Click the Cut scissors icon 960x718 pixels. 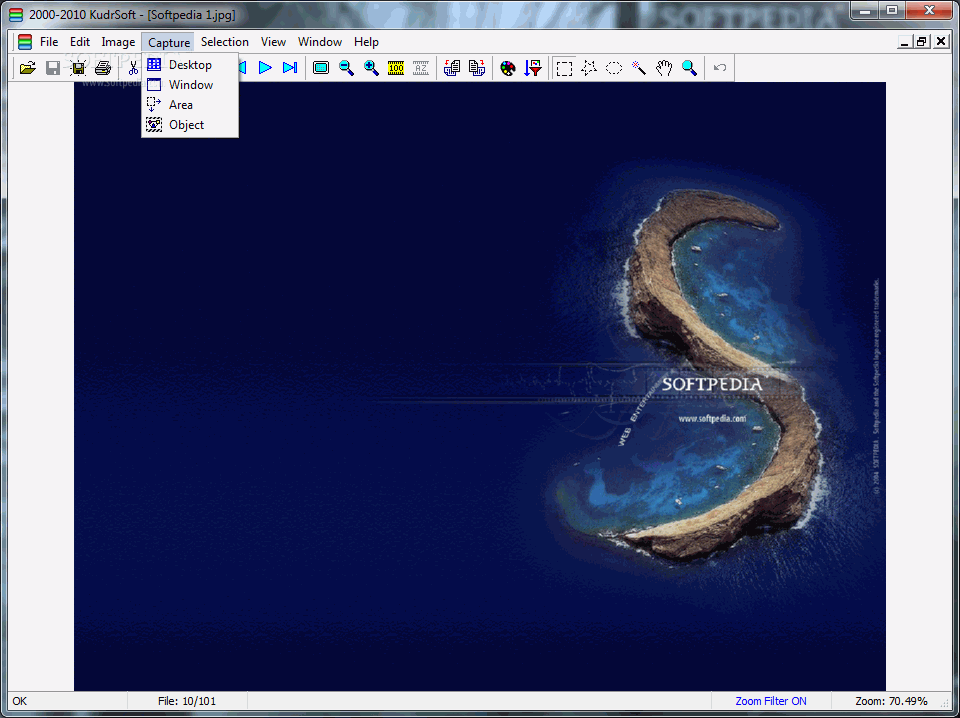pyautogui.click(x=133, y=68)
